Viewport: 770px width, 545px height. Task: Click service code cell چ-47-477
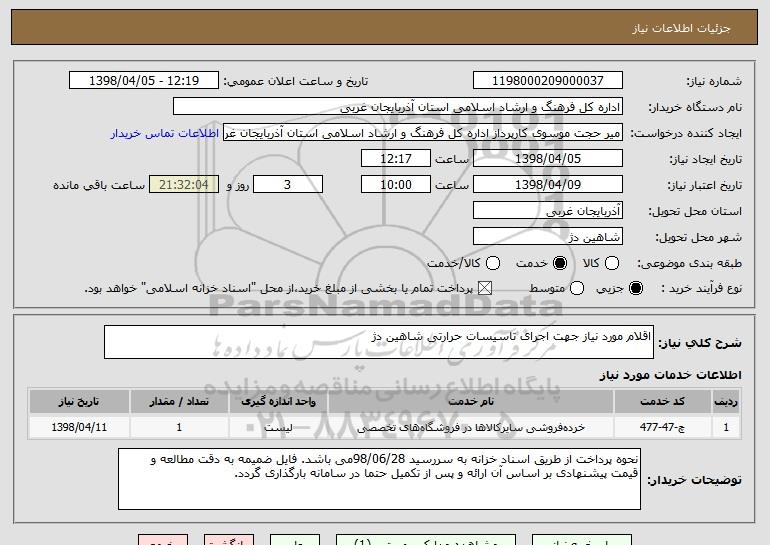pyautogui.click(x=662, y=427)
